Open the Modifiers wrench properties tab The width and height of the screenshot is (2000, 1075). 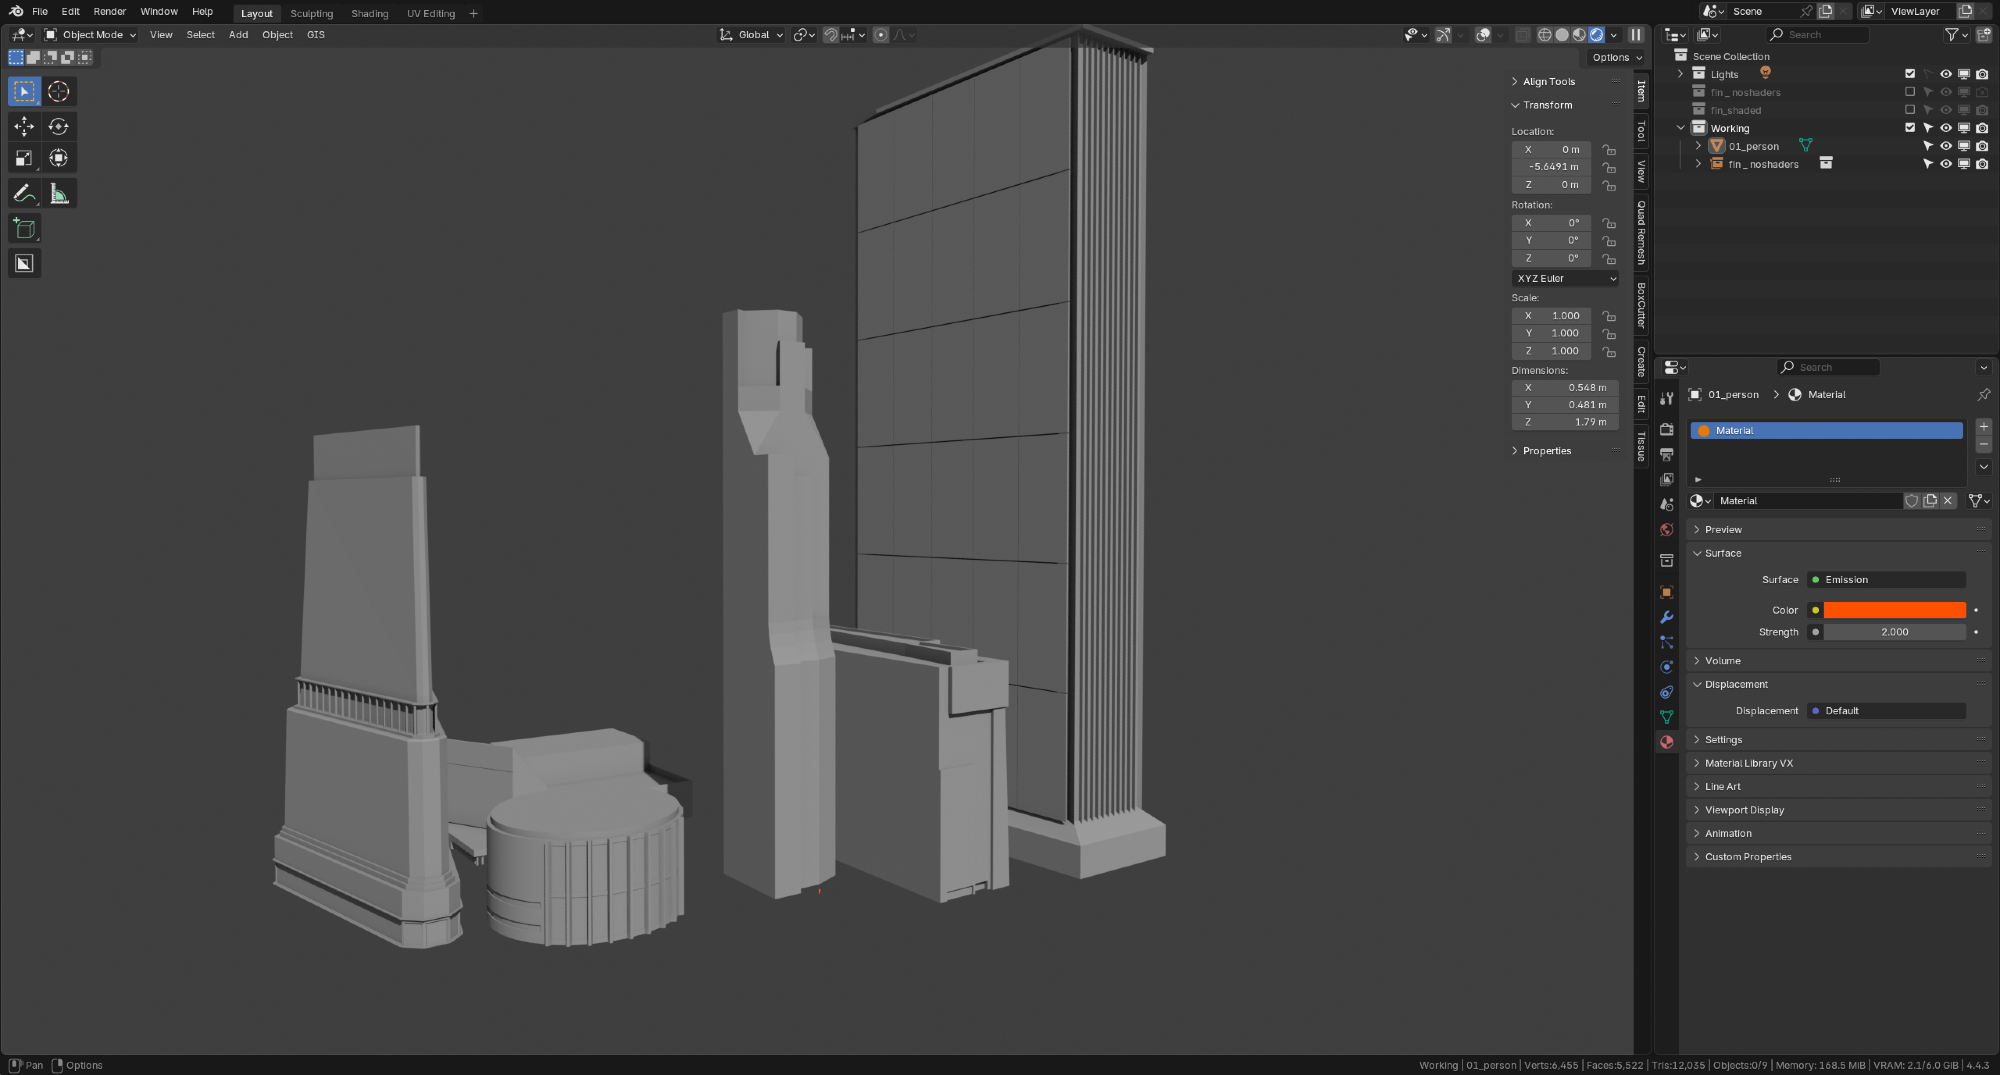(1666, 617)
